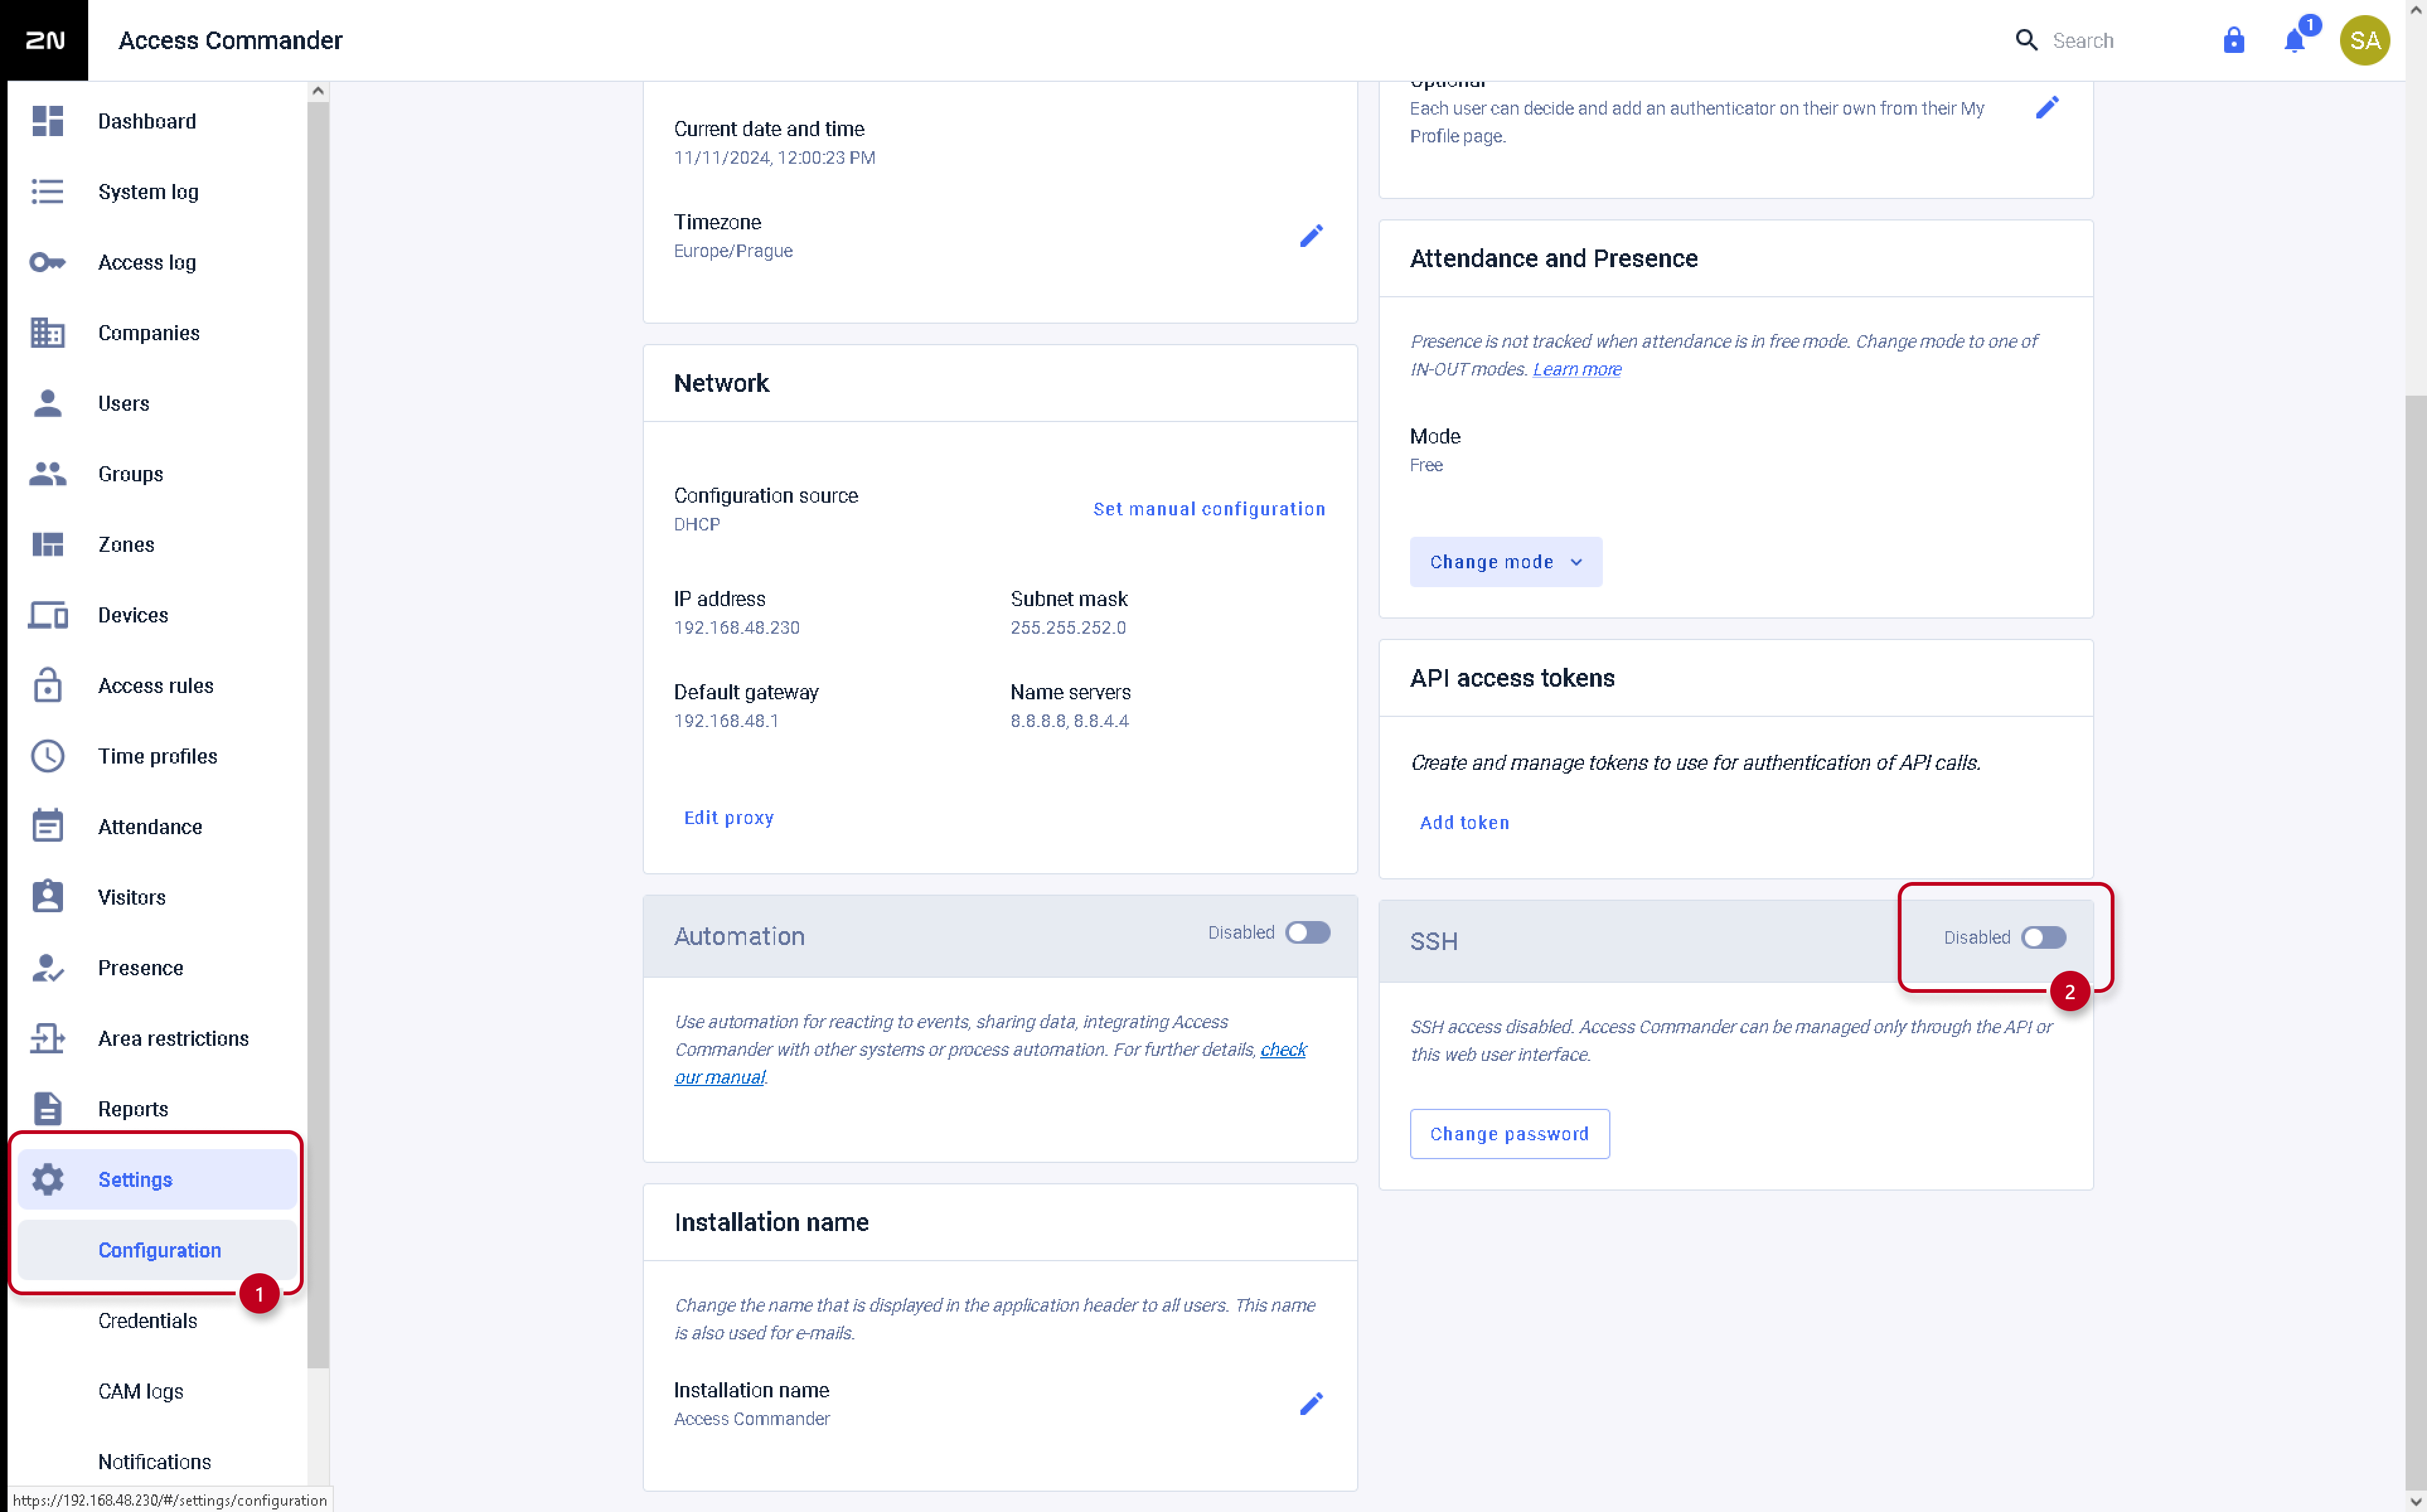Click the Edit proxy button
This screenshot has height=1512, width=2427.
728,818
